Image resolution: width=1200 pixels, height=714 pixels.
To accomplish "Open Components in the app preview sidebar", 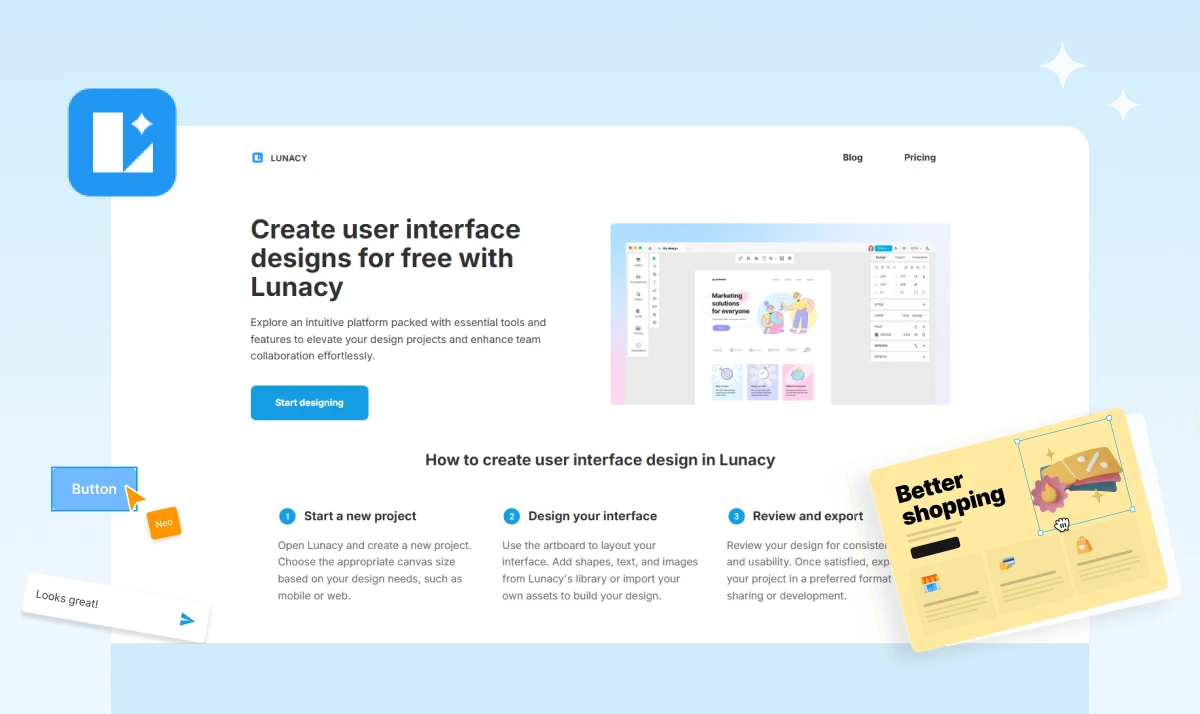I will click(x=638, y=279).
